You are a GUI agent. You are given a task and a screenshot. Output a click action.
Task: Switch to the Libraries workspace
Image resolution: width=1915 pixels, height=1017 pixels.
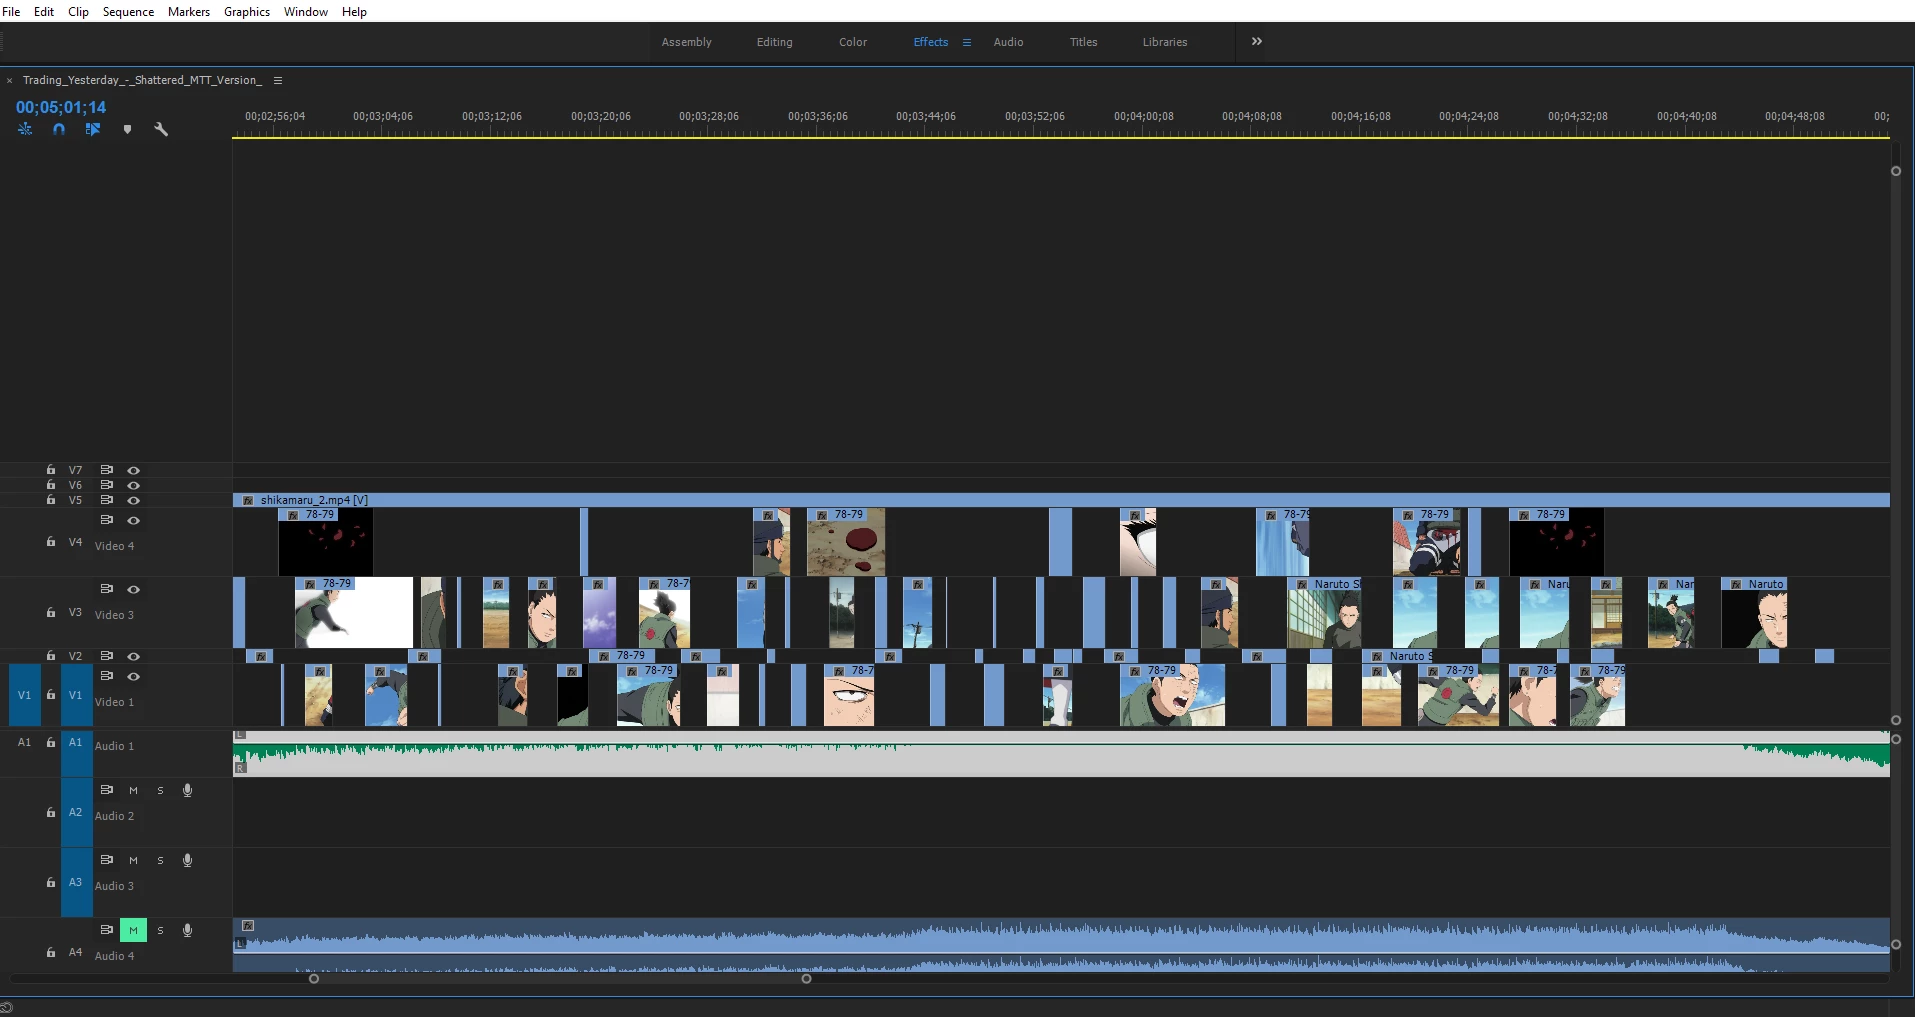(1165, 42)
